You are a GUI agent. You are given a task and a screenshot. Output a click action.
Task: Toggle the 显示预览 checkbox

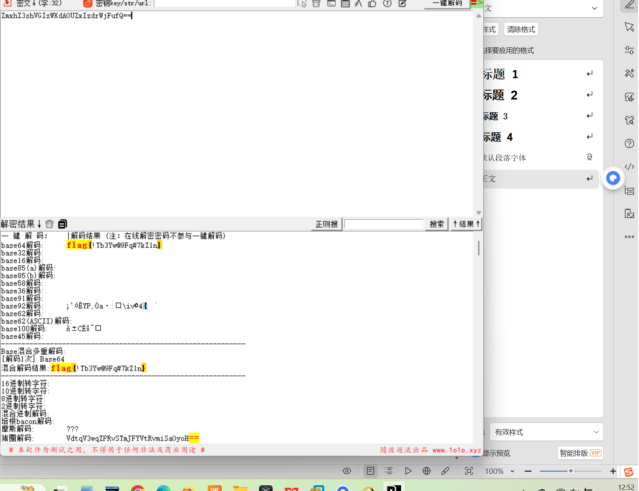476,454
